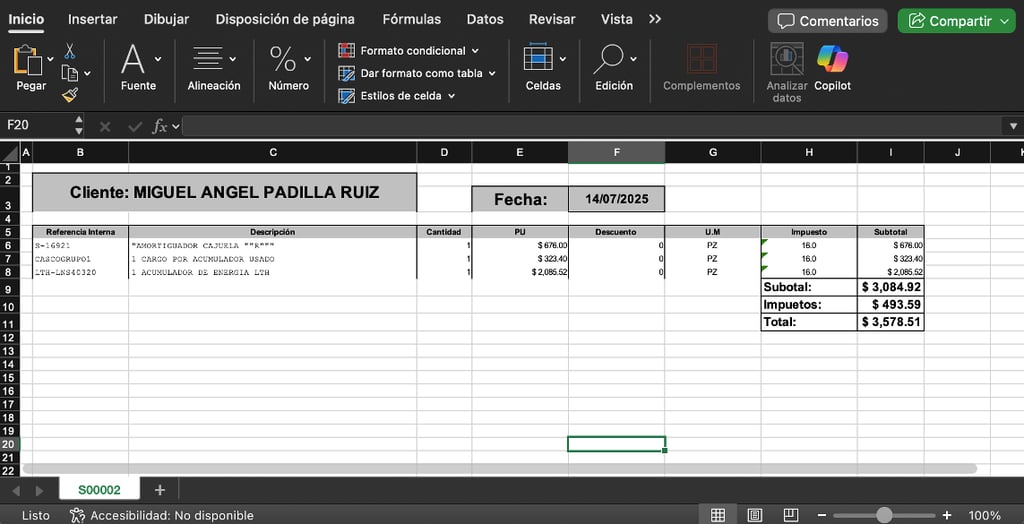Switch to Disposición de página tab
This screenshot has height=524, width=1024.
285,19
